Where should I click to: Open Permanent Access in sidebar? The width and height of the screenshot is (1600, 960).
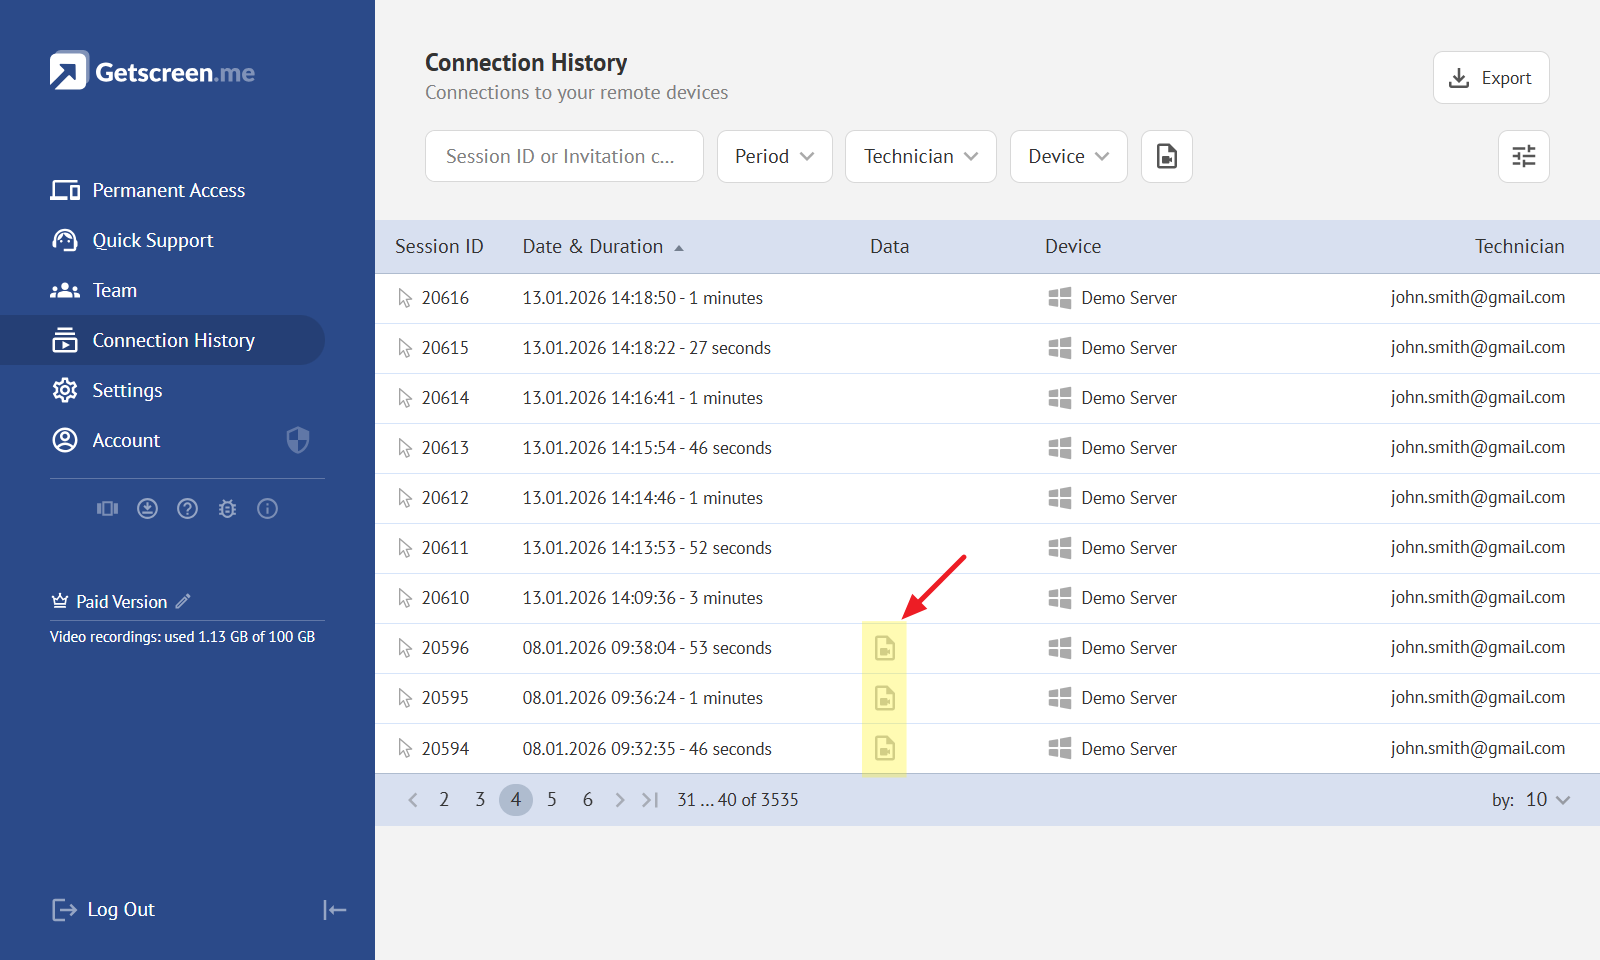pyautogui.click(x=168, y=190)
